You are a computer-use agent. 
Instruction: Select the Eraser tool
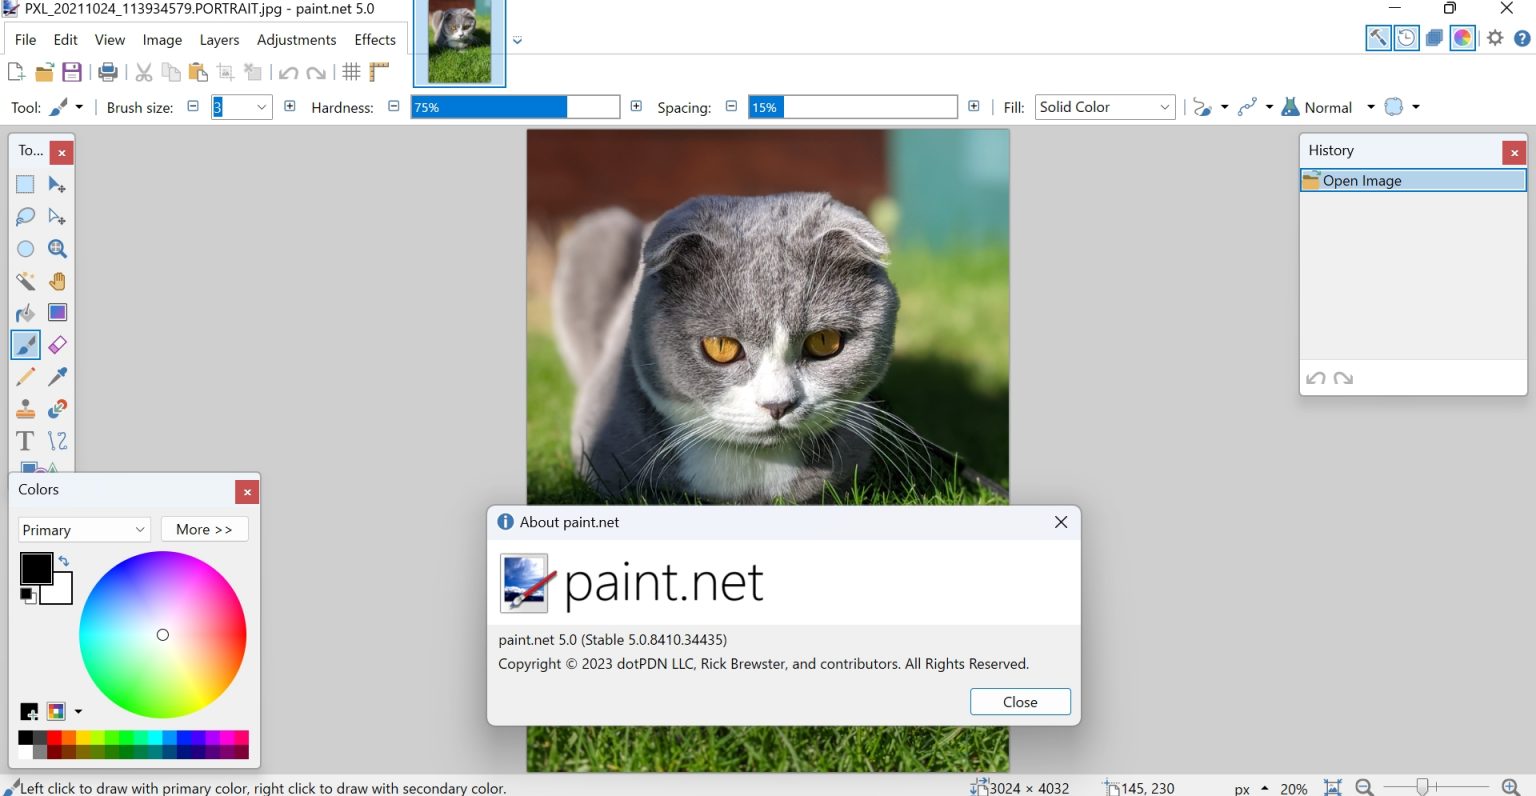[57, 345]
